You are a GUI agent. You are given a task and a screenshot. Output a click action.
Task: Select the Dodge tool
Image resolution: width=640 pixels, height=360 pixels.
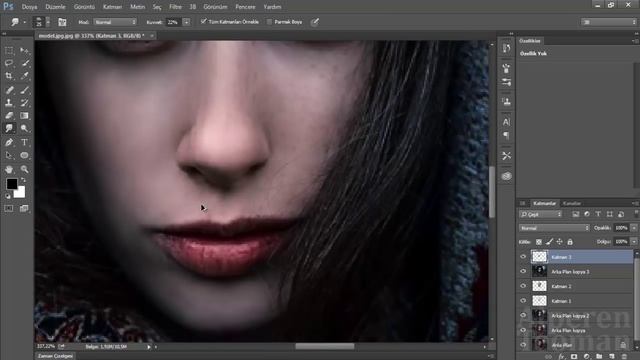pyautogui.click(x=24, y=128)
